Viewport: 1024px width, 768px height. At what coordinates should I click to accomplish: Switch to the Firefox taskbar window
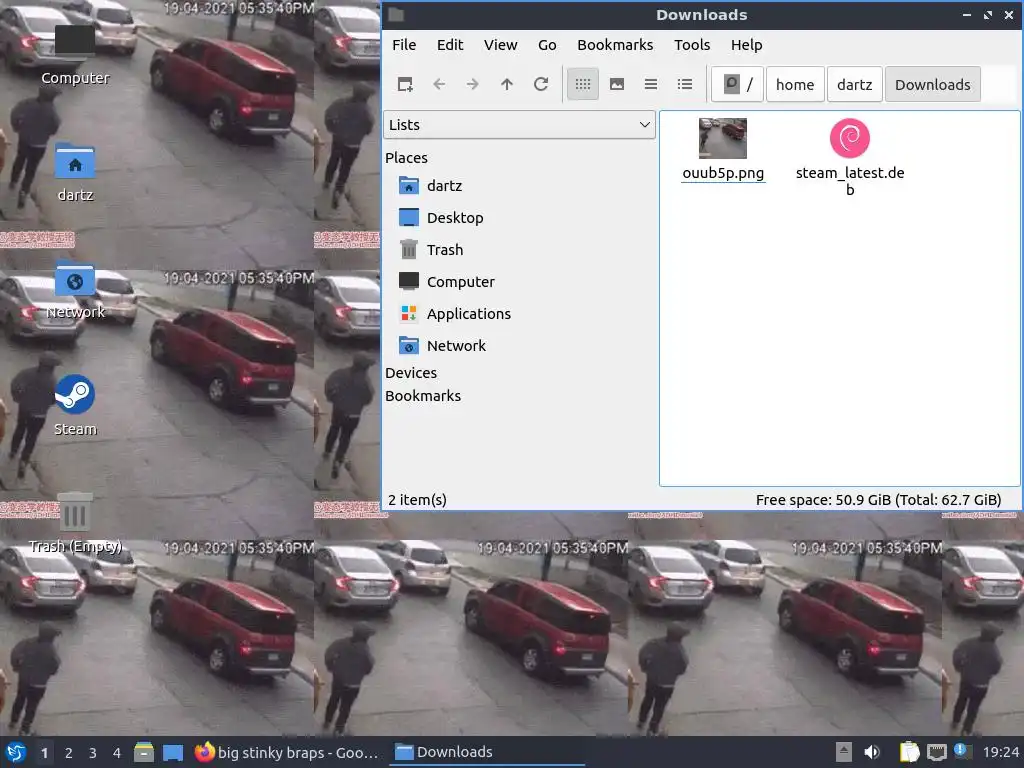tap(287, 752)
